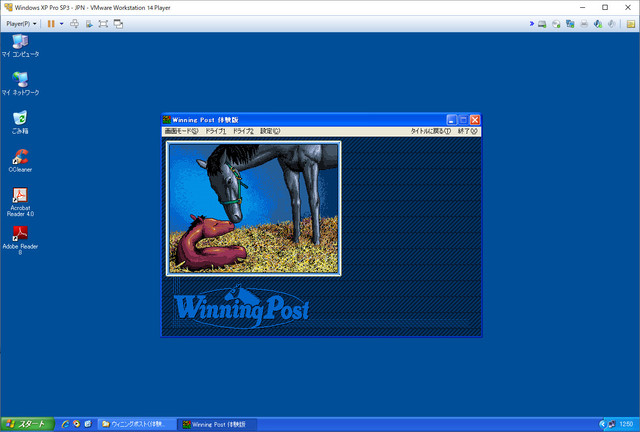The image size is (640, 432).
Task: Open the ドライブ1 menu
Action: [215, 131]
